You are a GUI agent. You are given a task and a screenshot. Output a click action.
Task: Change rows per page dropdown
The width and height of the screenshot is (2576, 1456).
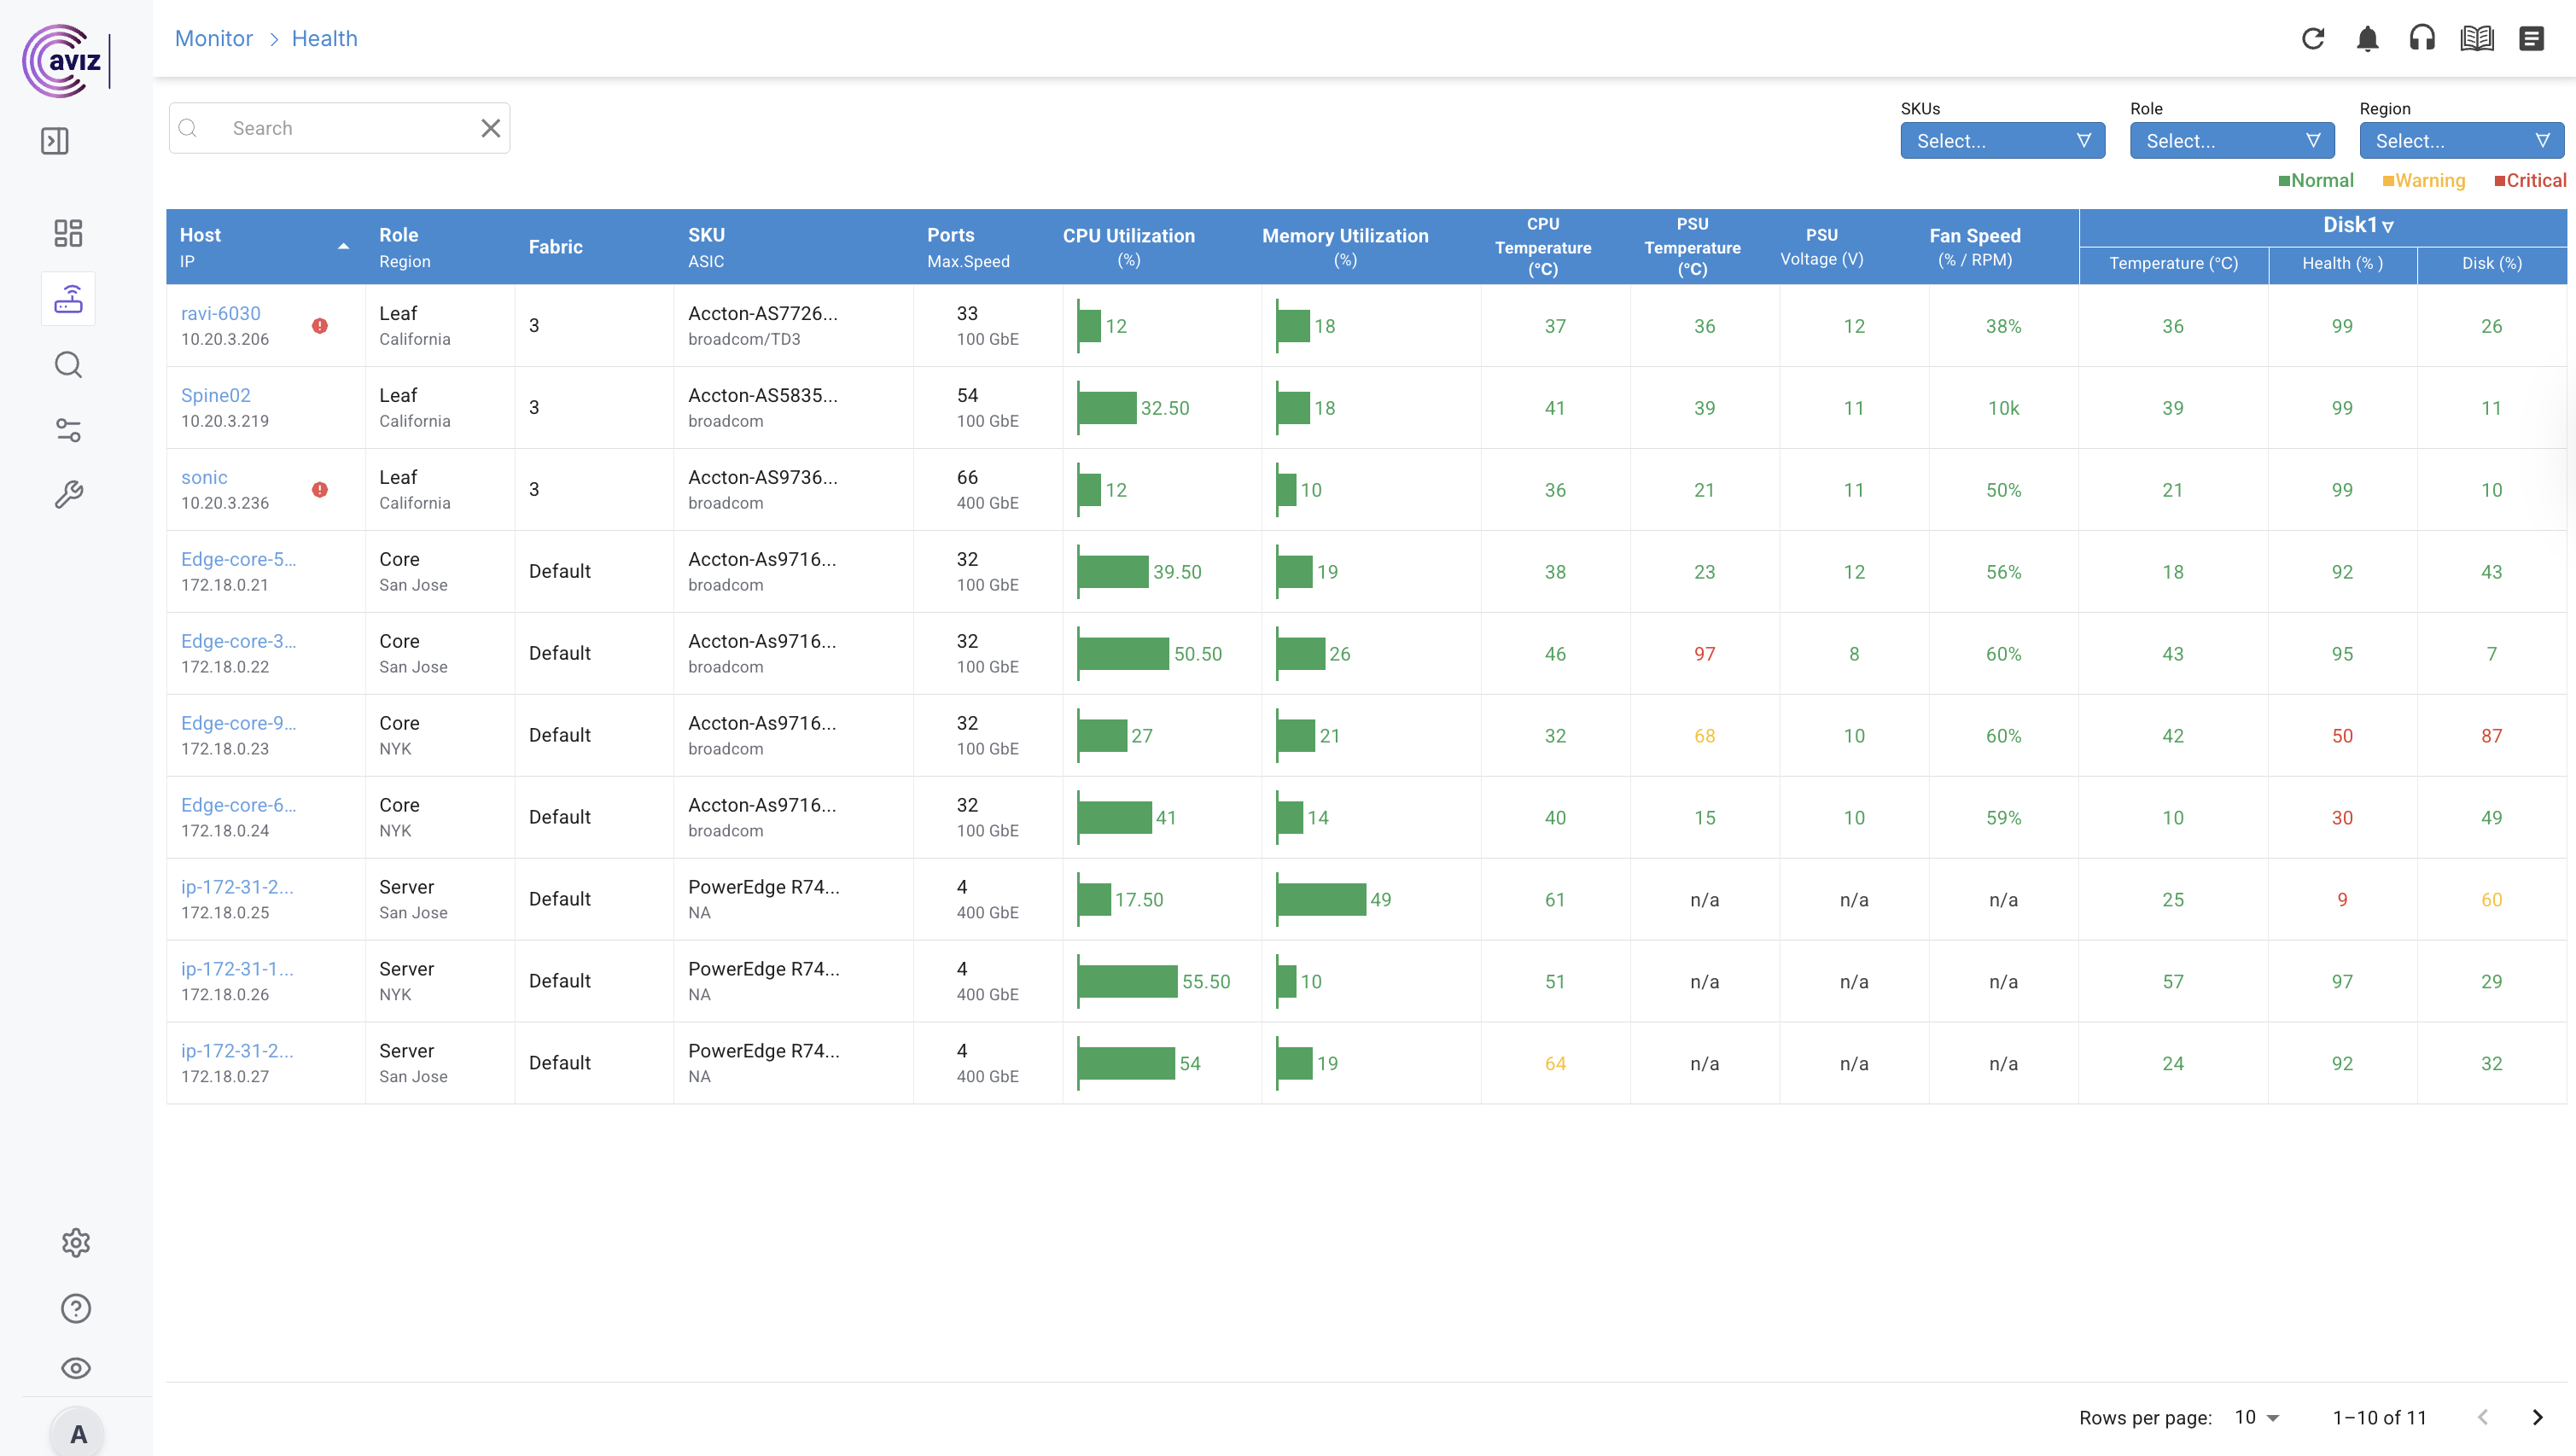(x=2257, y=1417)
